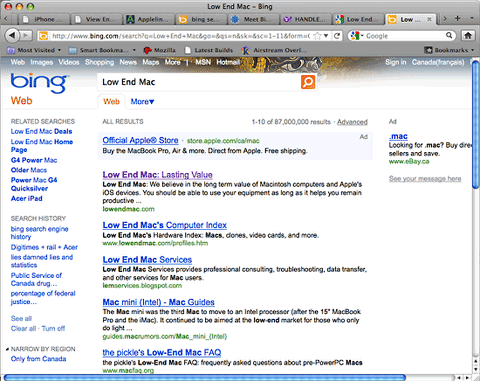
Task: Filter results Only from Canada
Action: (x=38, y=359)
